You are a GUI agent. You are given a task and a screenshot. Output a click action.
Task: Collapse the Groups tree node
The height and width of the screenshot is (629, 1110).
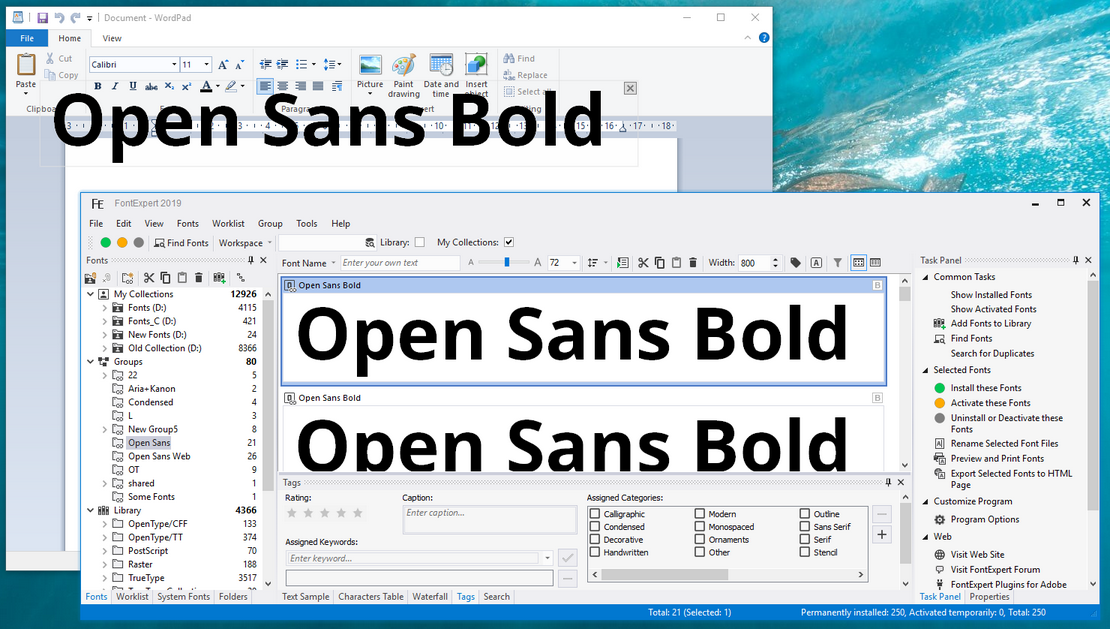coord(91,362)
